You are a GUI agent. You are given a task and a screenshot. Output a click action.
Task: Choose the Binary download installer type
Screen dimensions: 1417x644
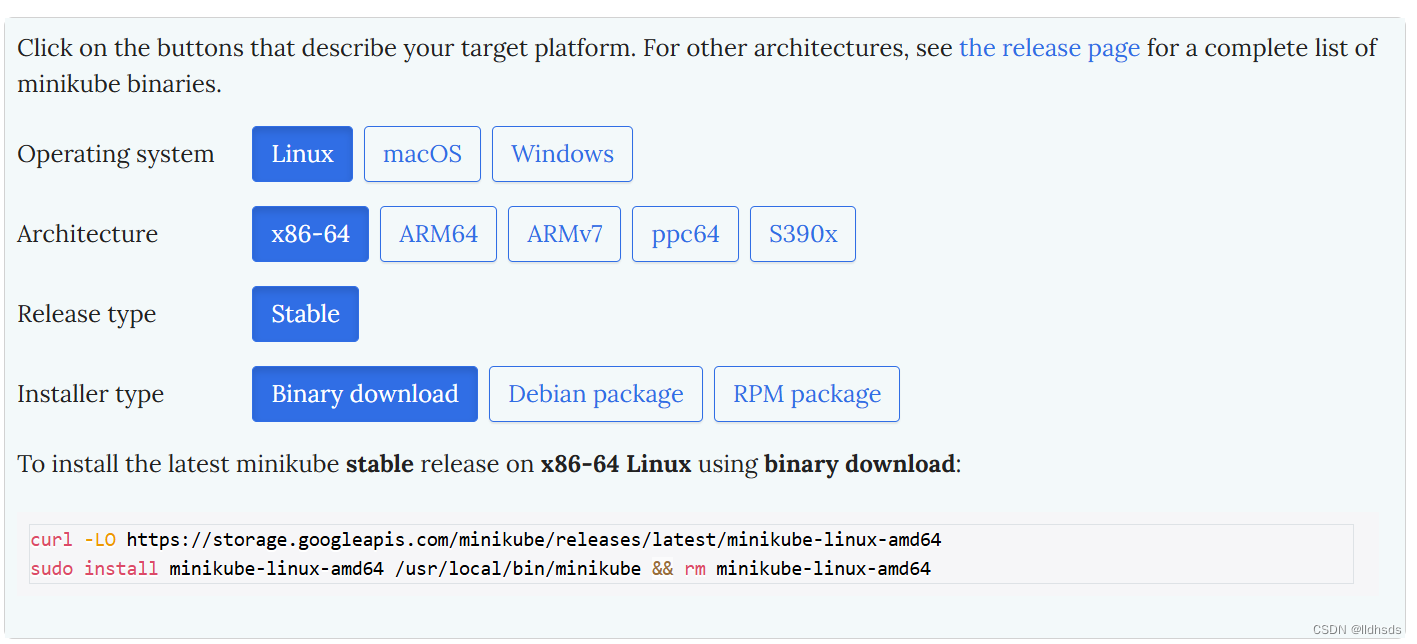pyautogui.click(x=365, y=394)
